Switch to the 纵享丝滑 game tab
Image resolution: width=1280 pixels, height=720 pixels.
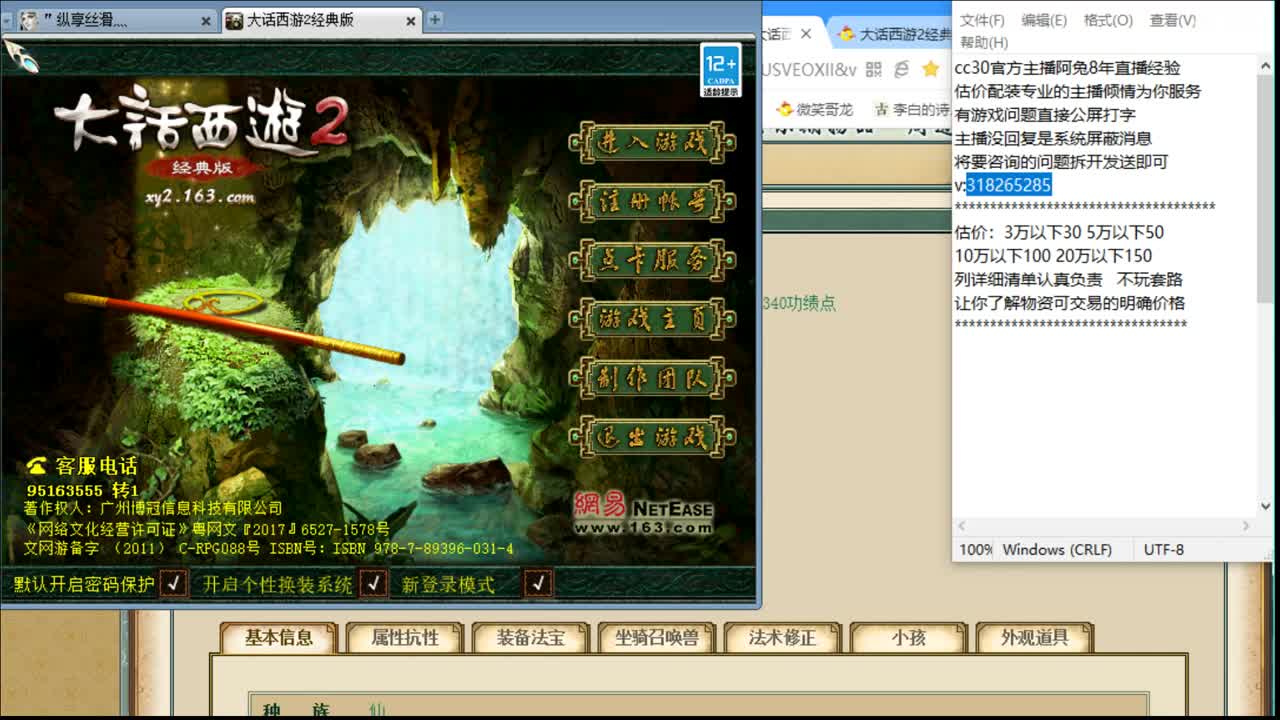(x=118, y=20)
